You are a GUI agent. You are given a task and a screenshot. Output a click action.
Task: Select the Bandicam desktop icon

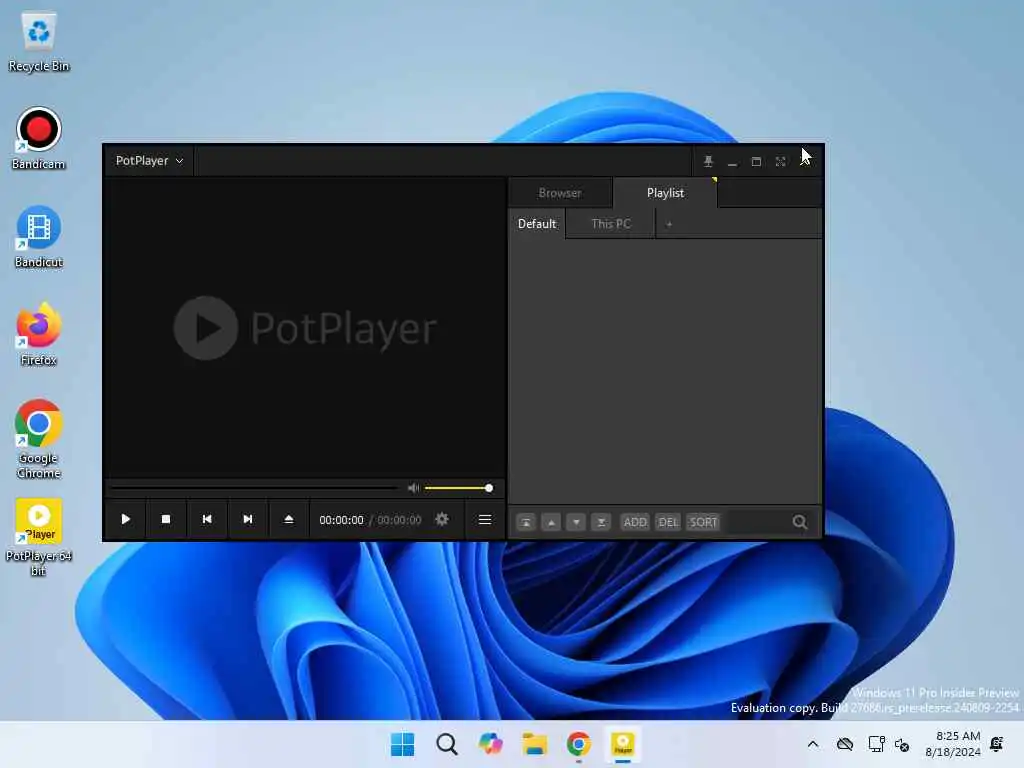(x=39, y=138)
